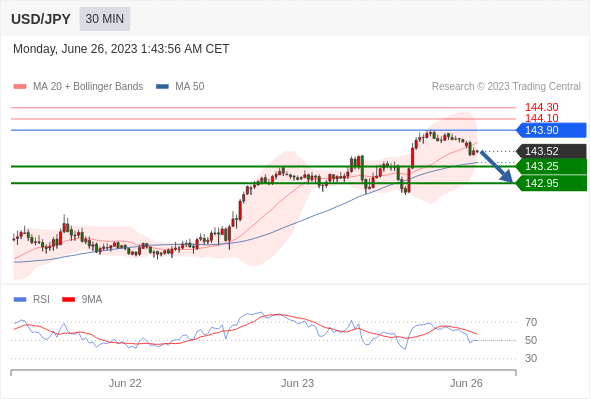Toggle the MA 50 legend label

click(x=190, y=87)
